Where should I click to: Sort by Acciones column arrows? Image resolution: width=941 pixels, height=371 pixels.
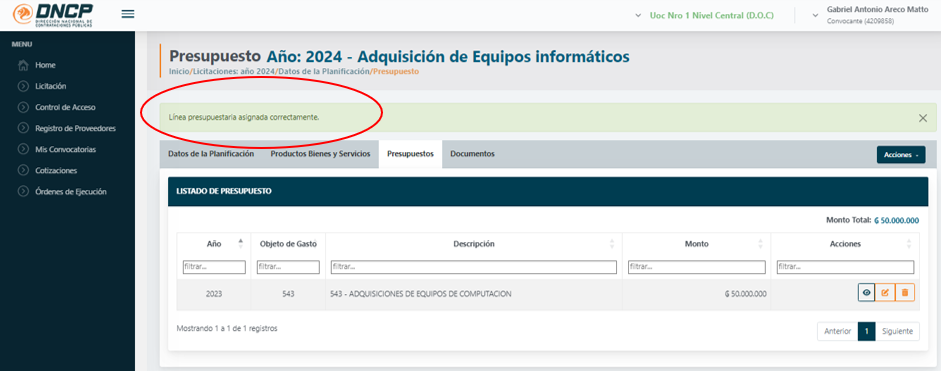point(909,243)
